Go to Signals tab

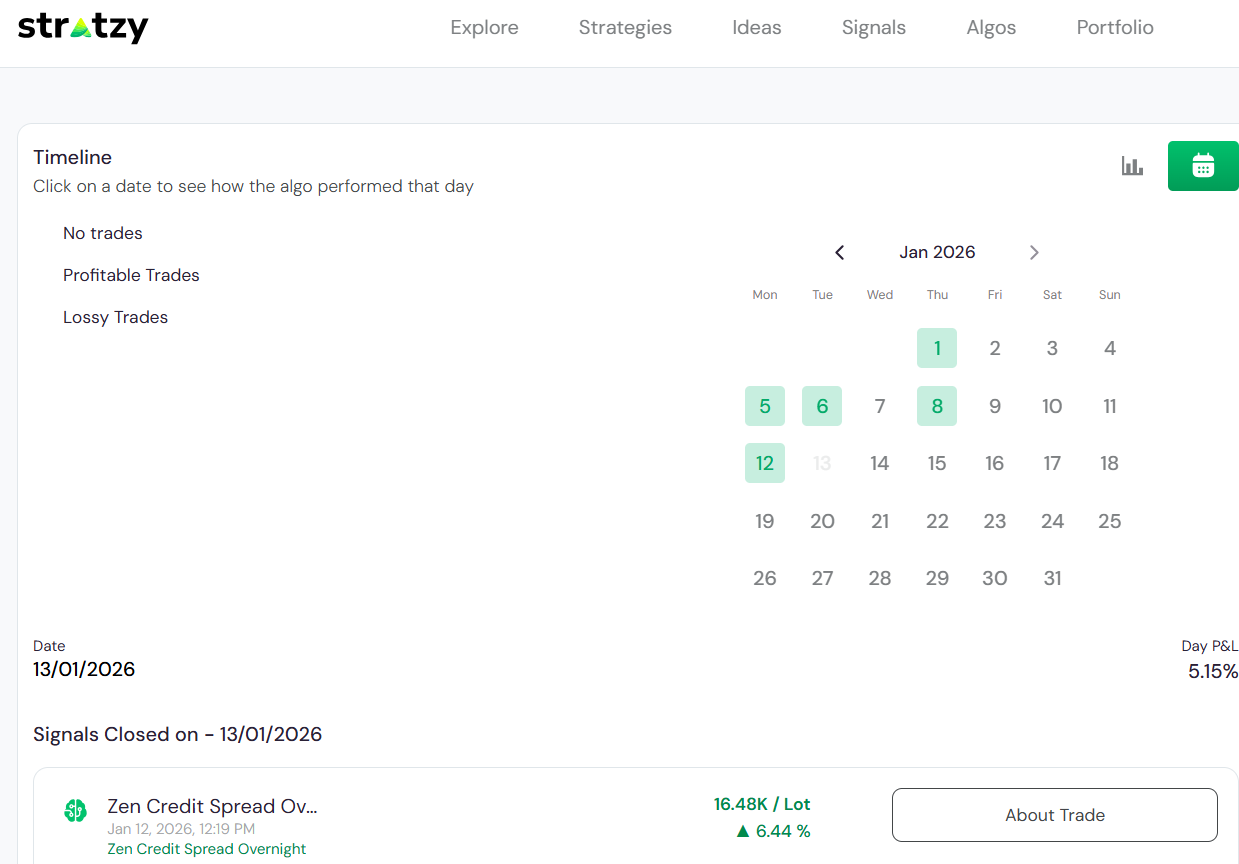click(x=873, y=28)
